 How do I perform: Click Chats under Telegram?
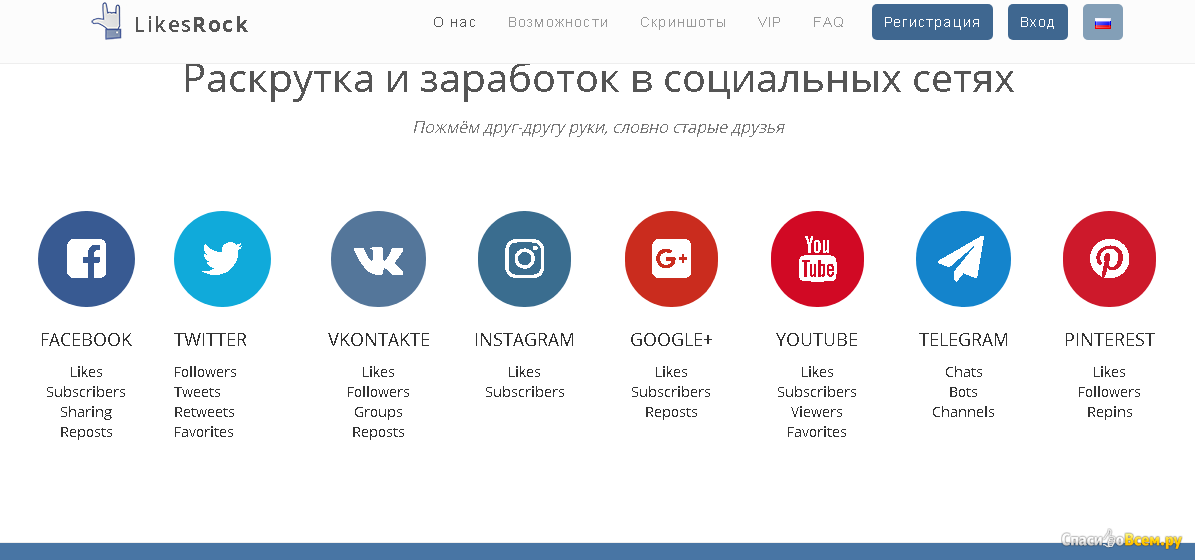point(964,372)
